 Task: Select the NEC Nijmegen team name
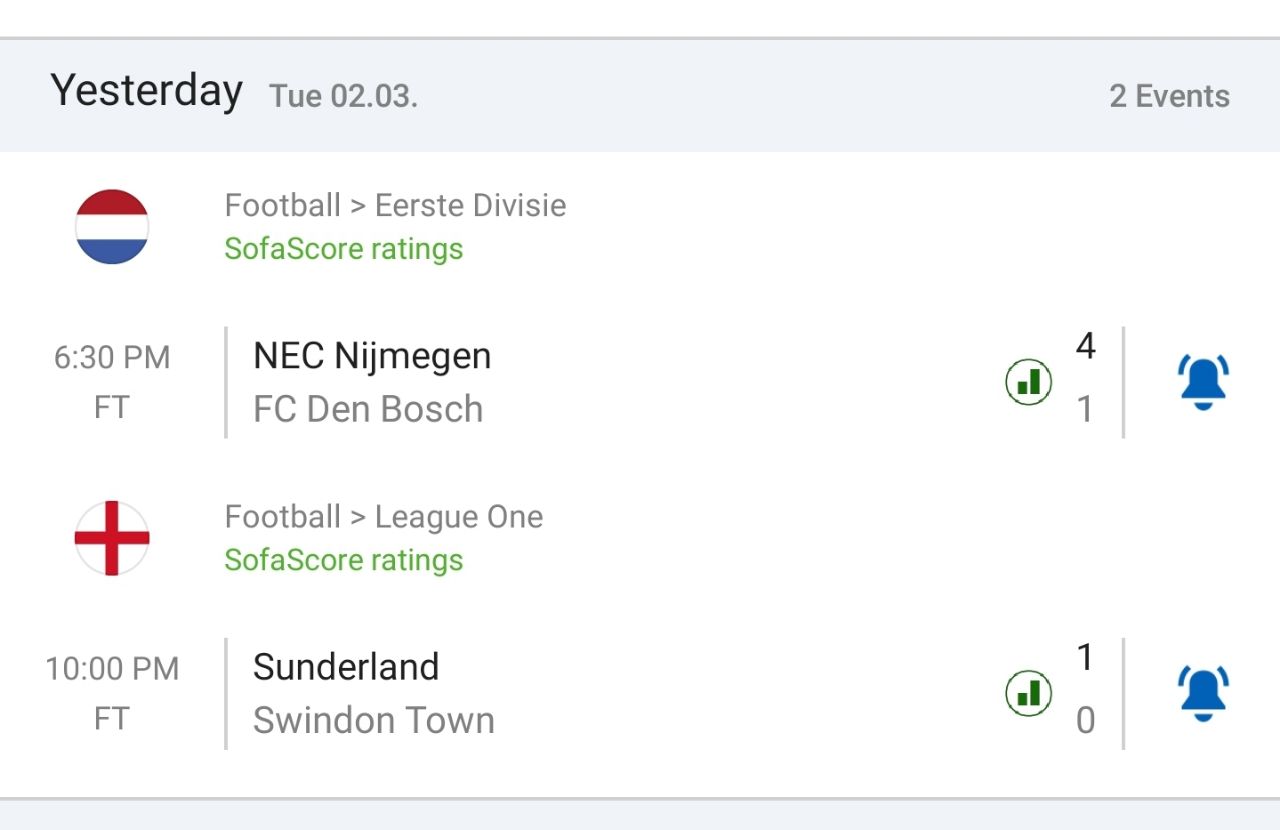point(372,356)
